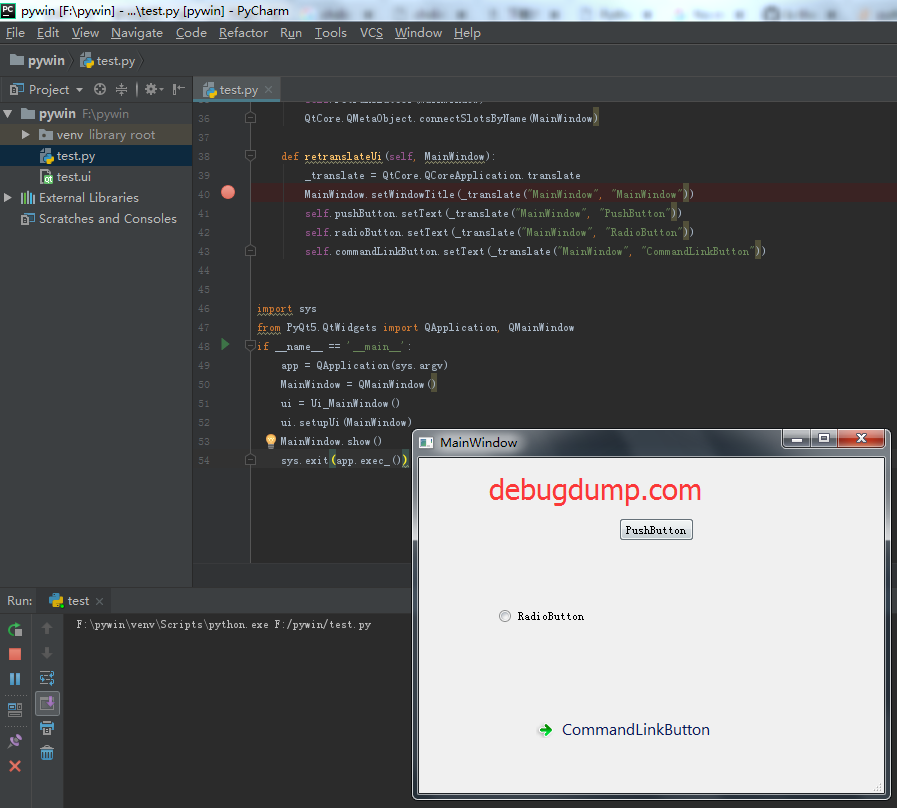This screenshot has width=897, height=808.
Task: Click the PushButton in MainWindow
Action: pyautogui.click(x=656, y=530)
